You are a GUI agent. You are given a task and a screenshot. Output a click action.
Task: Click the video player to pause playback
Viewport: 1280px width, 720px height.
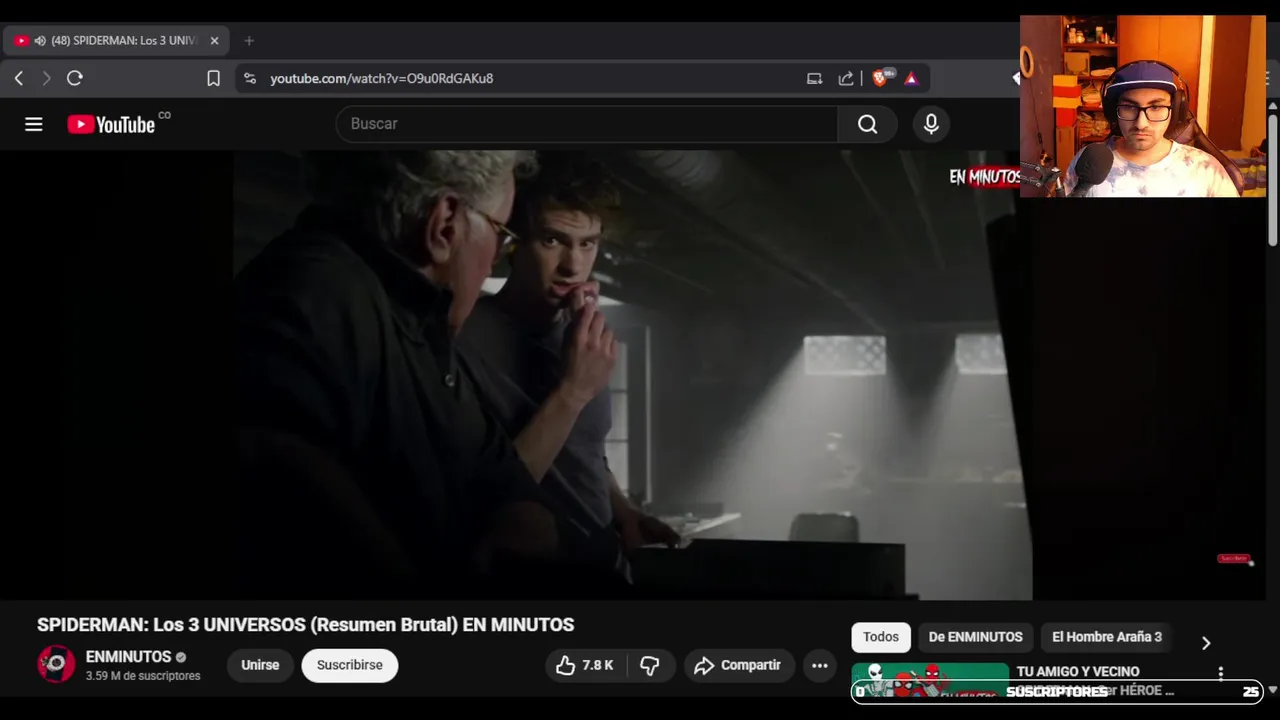(x=632, y=375)
